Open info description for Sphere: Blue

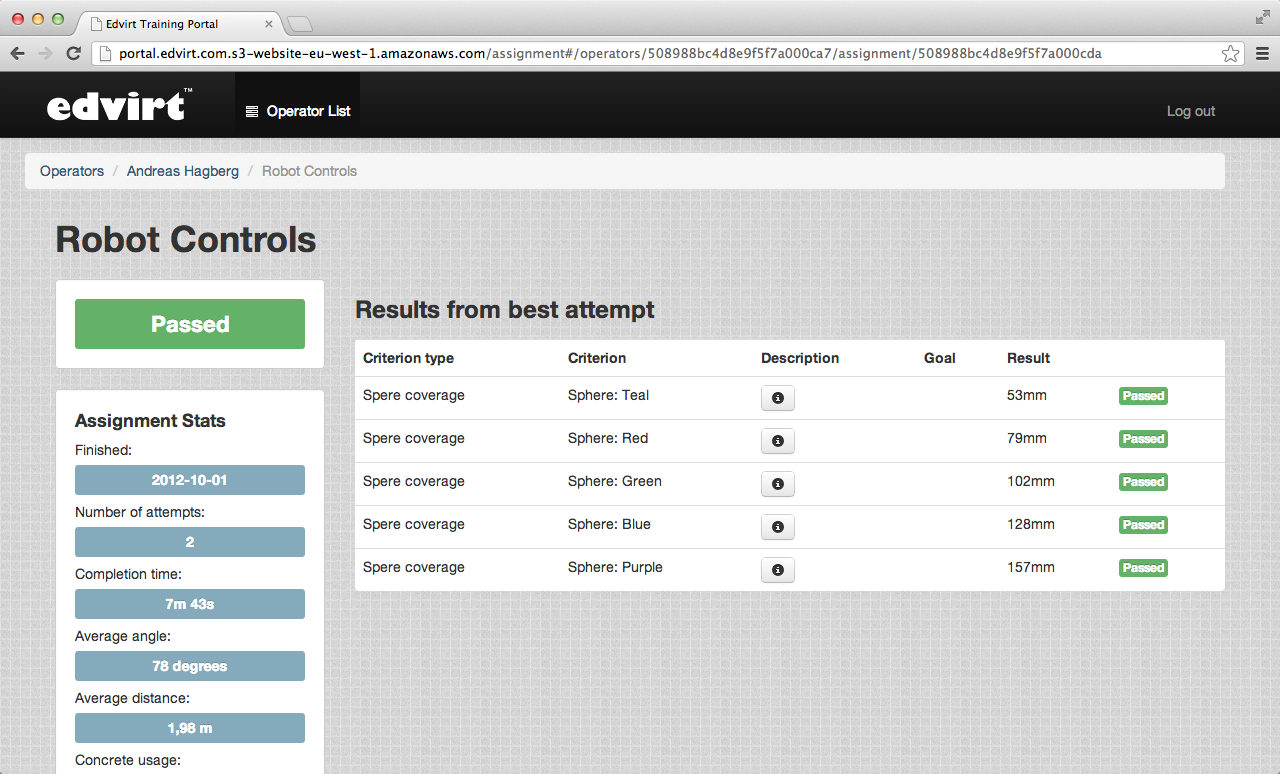[x=778, y=527]
